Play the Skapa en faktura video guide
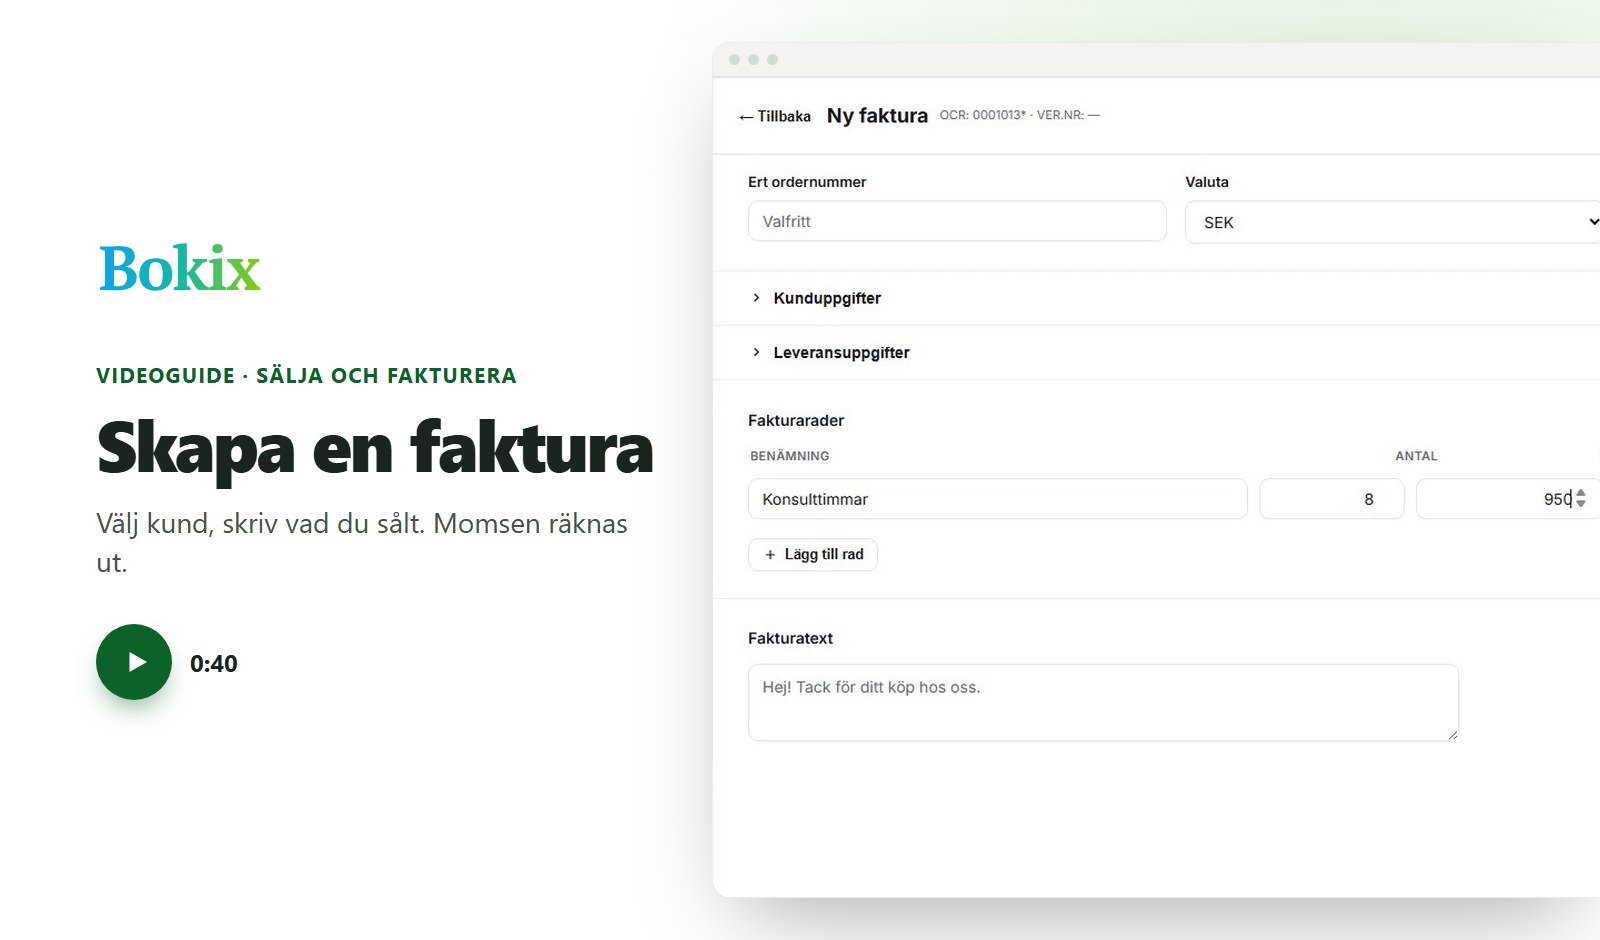The height and width of the screenshot is (940, 1600). 134,662
